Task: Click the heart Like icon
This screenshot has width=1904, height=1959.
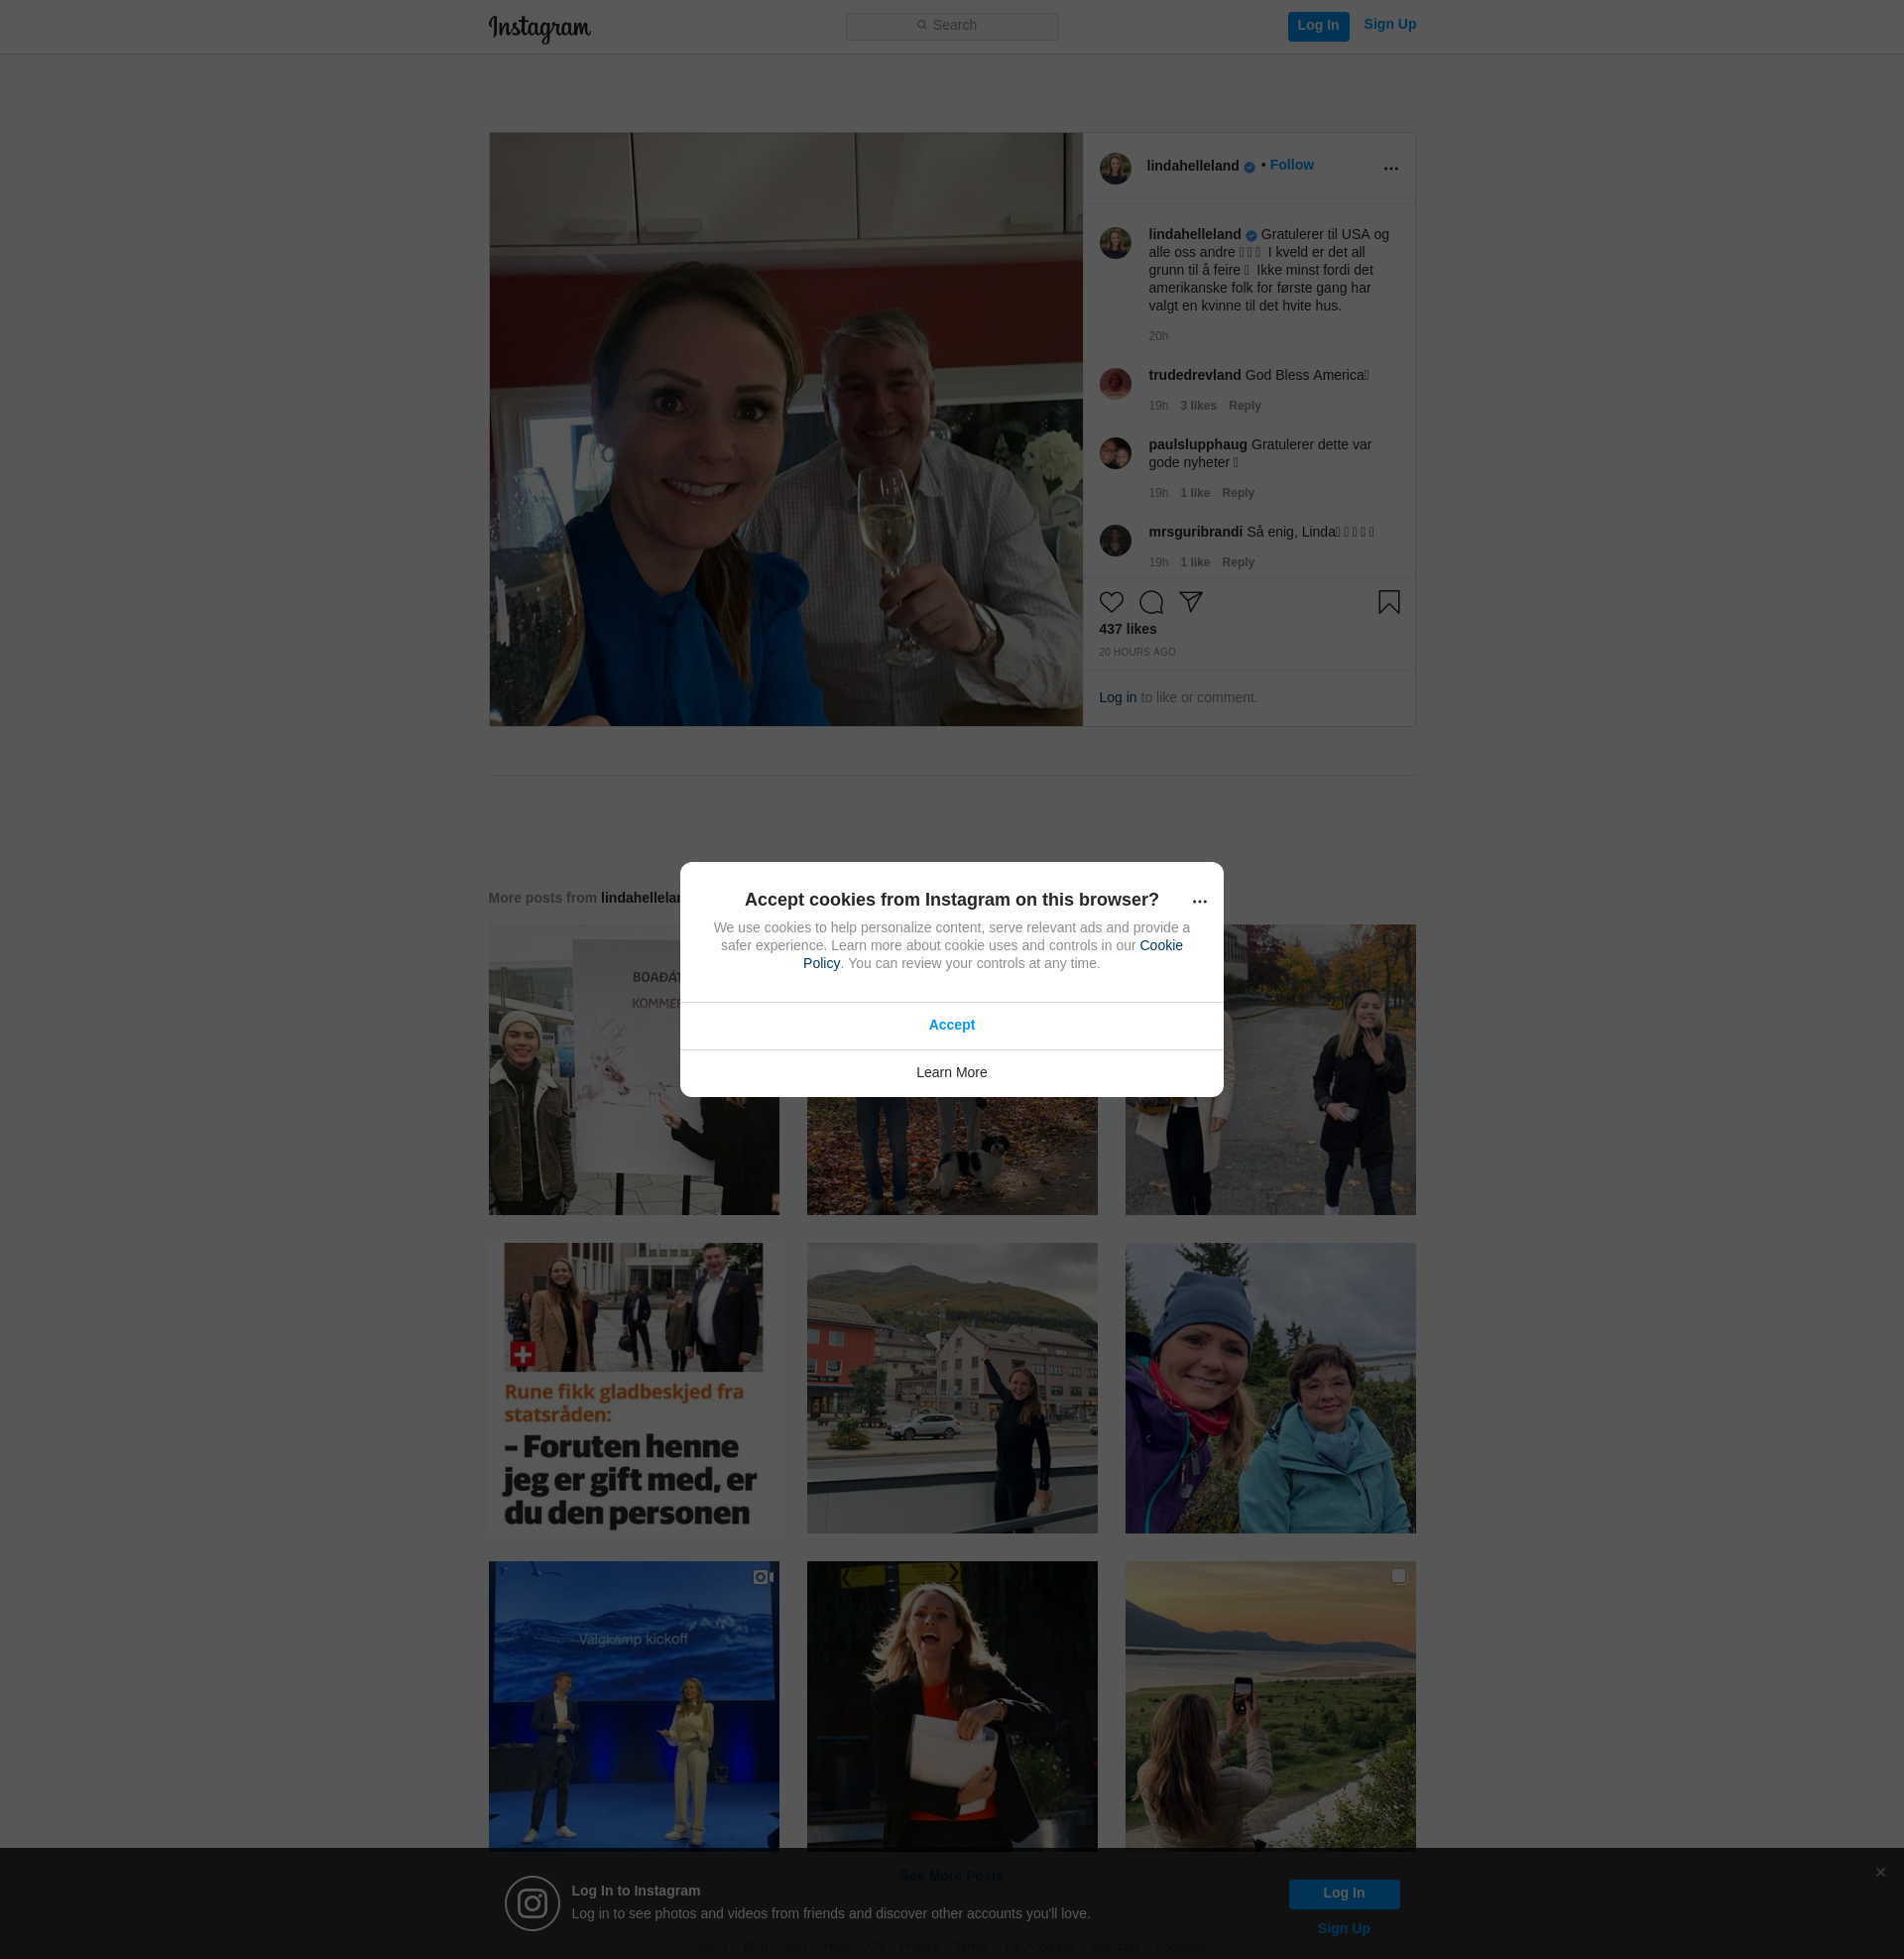Action: [x=1111, y=602]
